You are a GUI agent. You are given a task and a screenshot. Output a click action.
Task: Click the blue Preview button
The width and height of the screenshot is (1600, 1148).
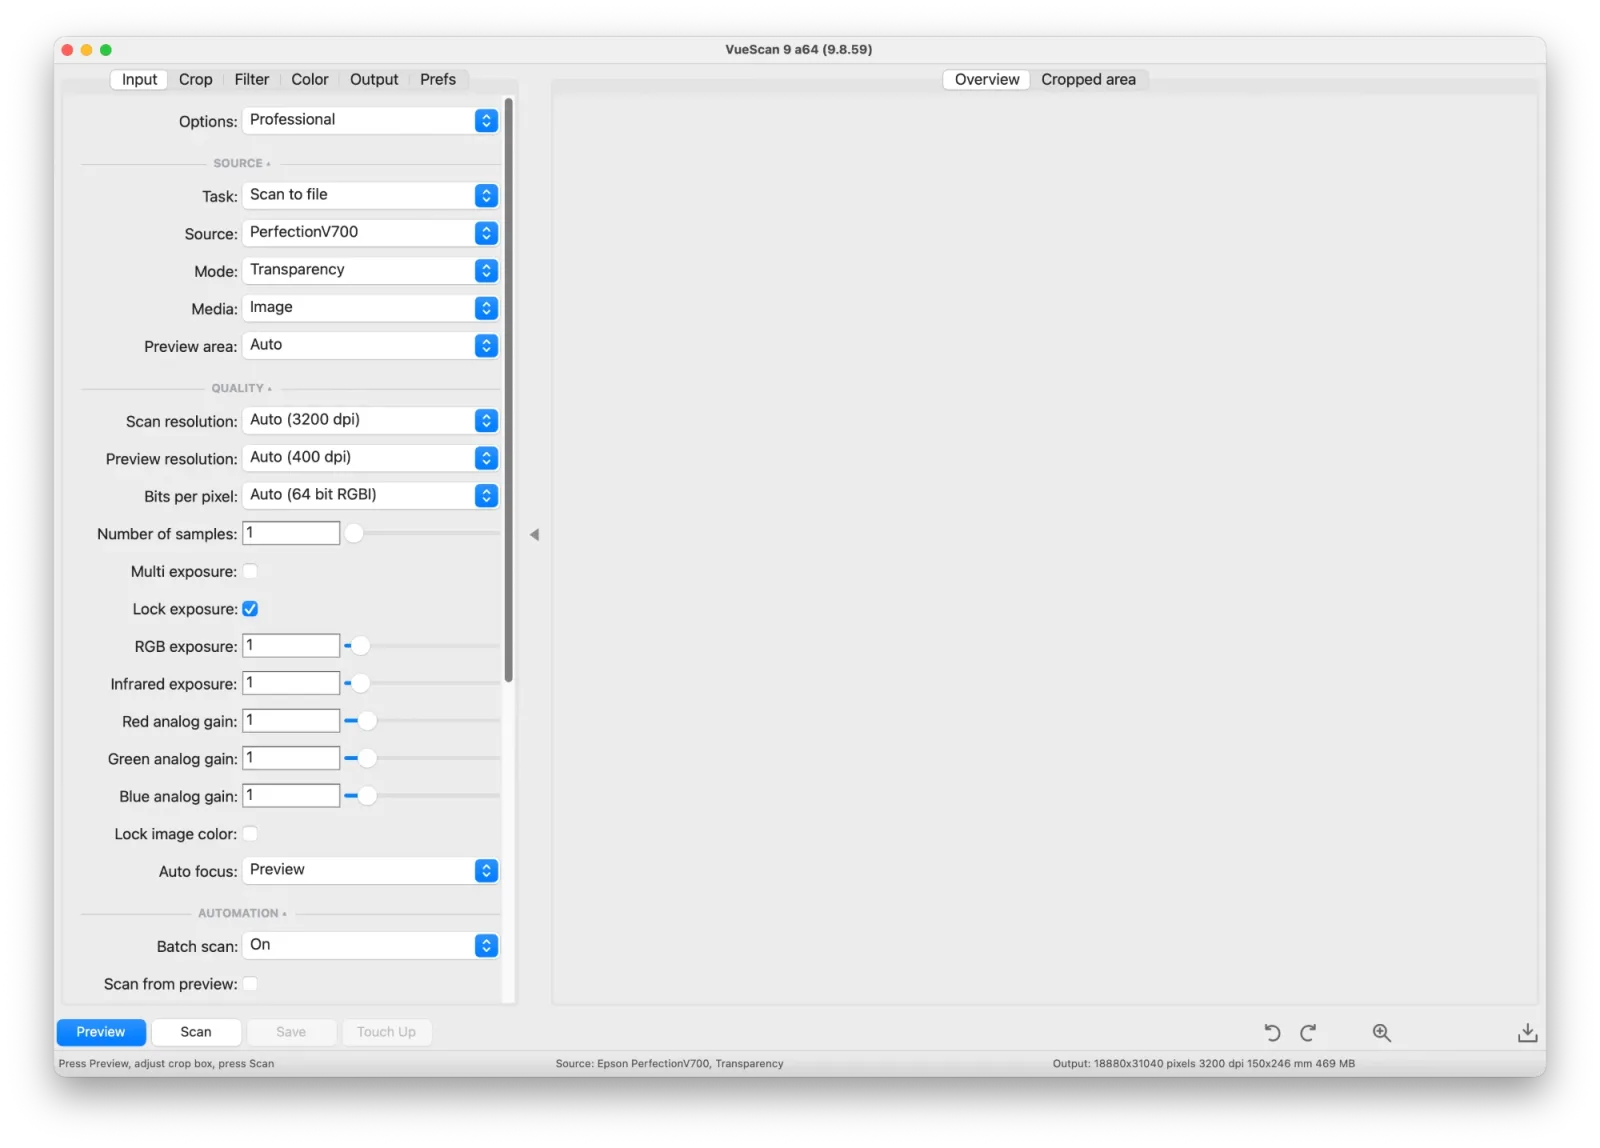[101, 1032]
